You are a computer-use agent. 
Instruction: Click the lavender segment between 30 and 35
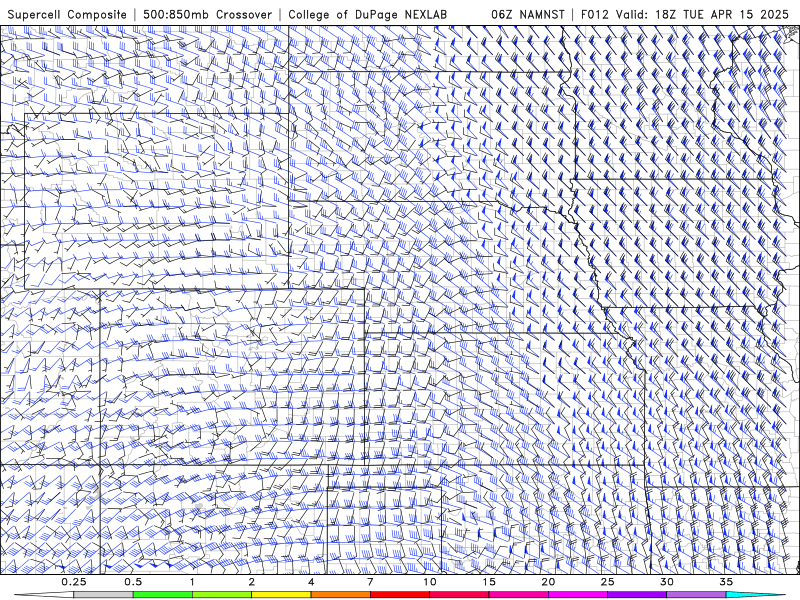(x=696, y=595)
